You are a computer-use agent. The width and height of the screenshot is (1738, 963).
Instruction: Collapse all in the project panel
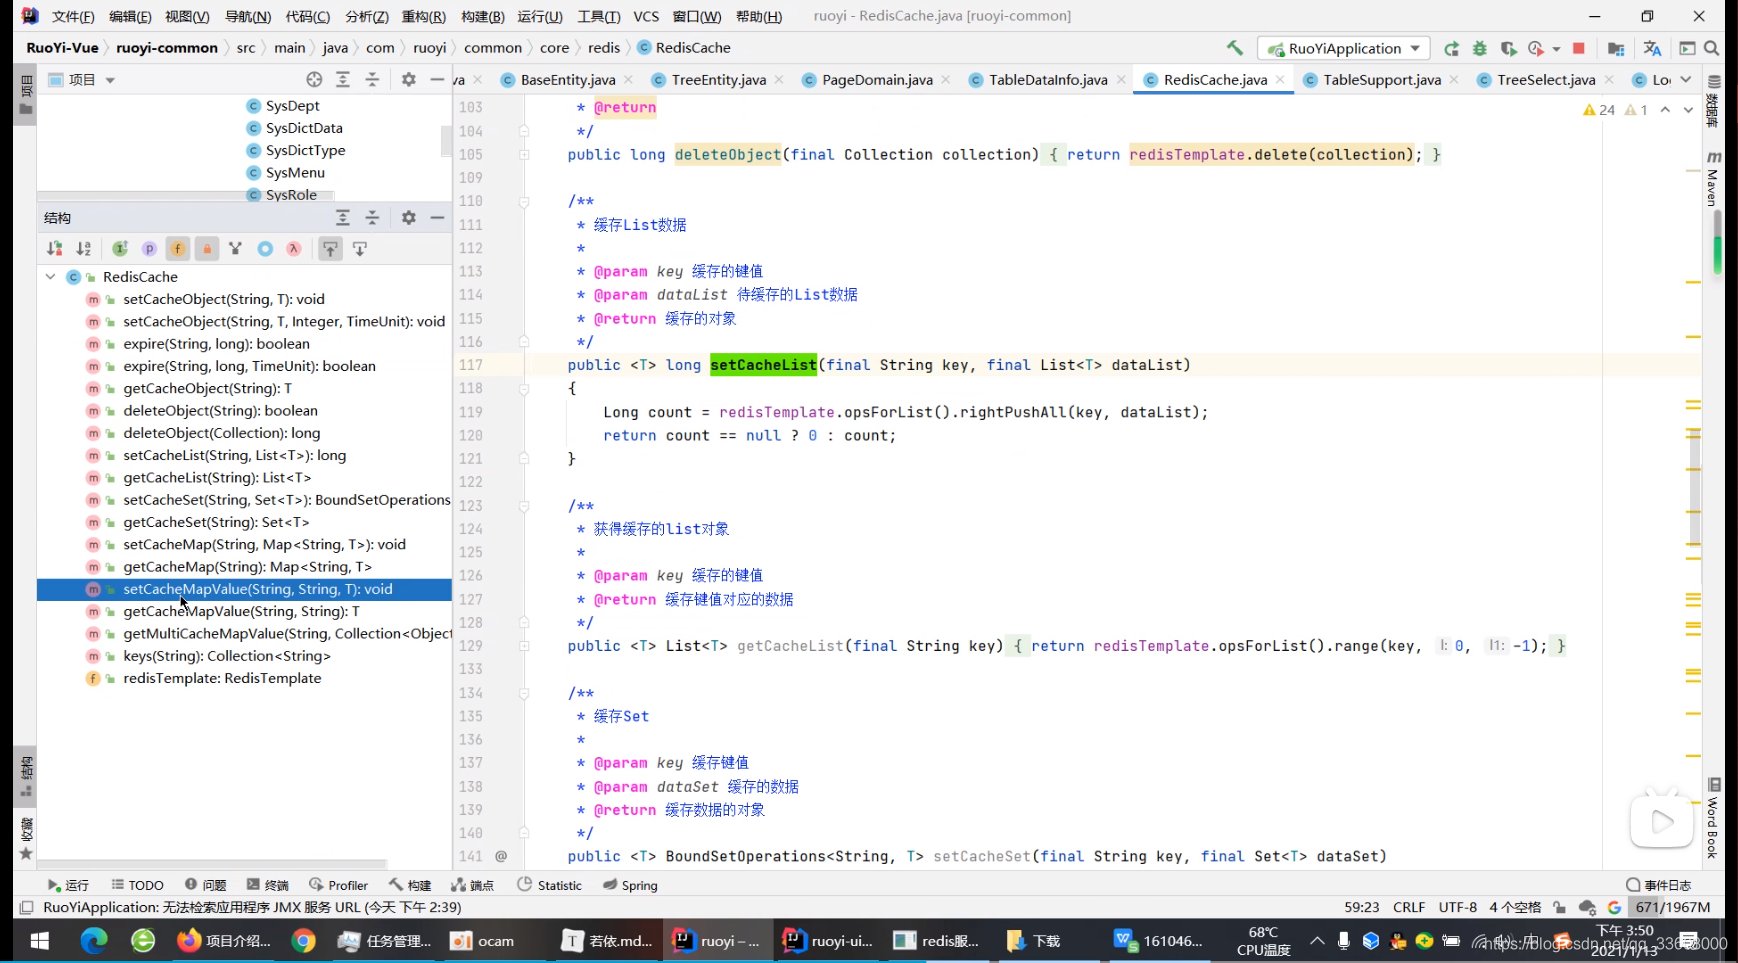372,79
